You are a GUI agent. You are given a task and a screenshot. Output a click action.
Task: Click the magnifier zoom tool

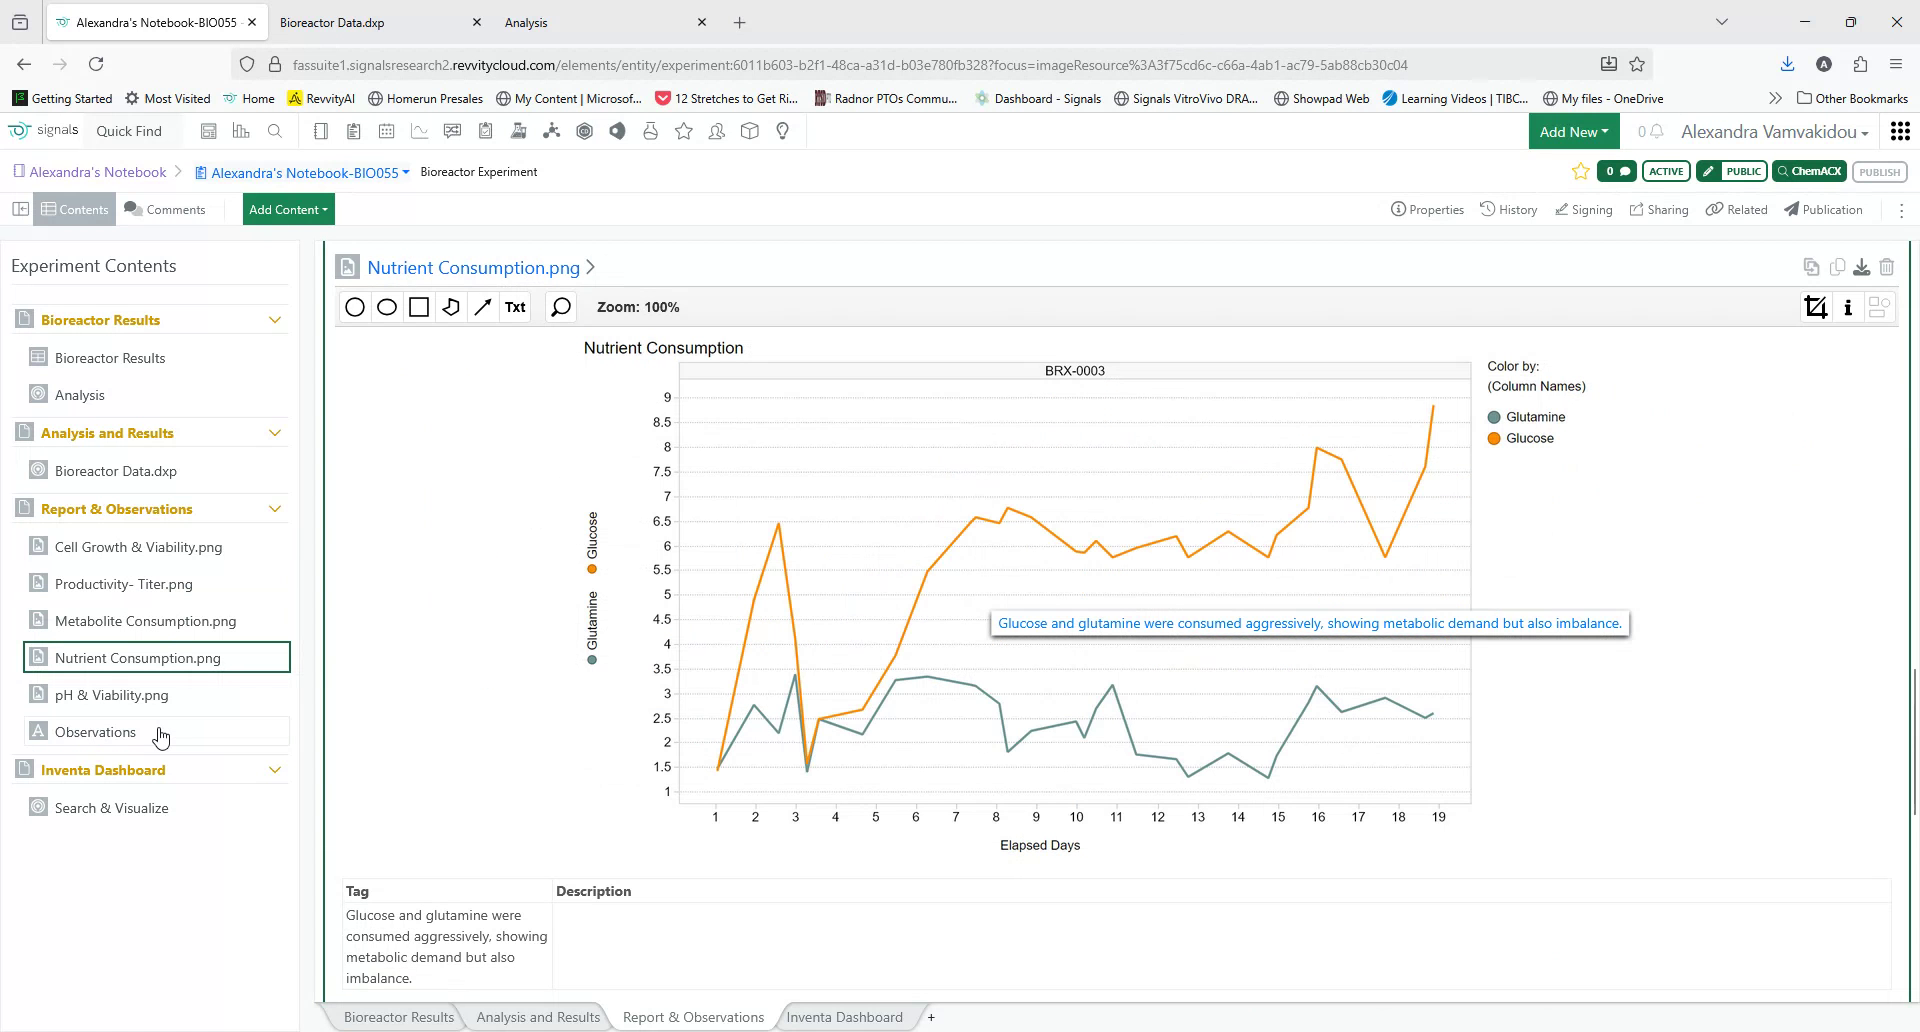click(561, 307)
